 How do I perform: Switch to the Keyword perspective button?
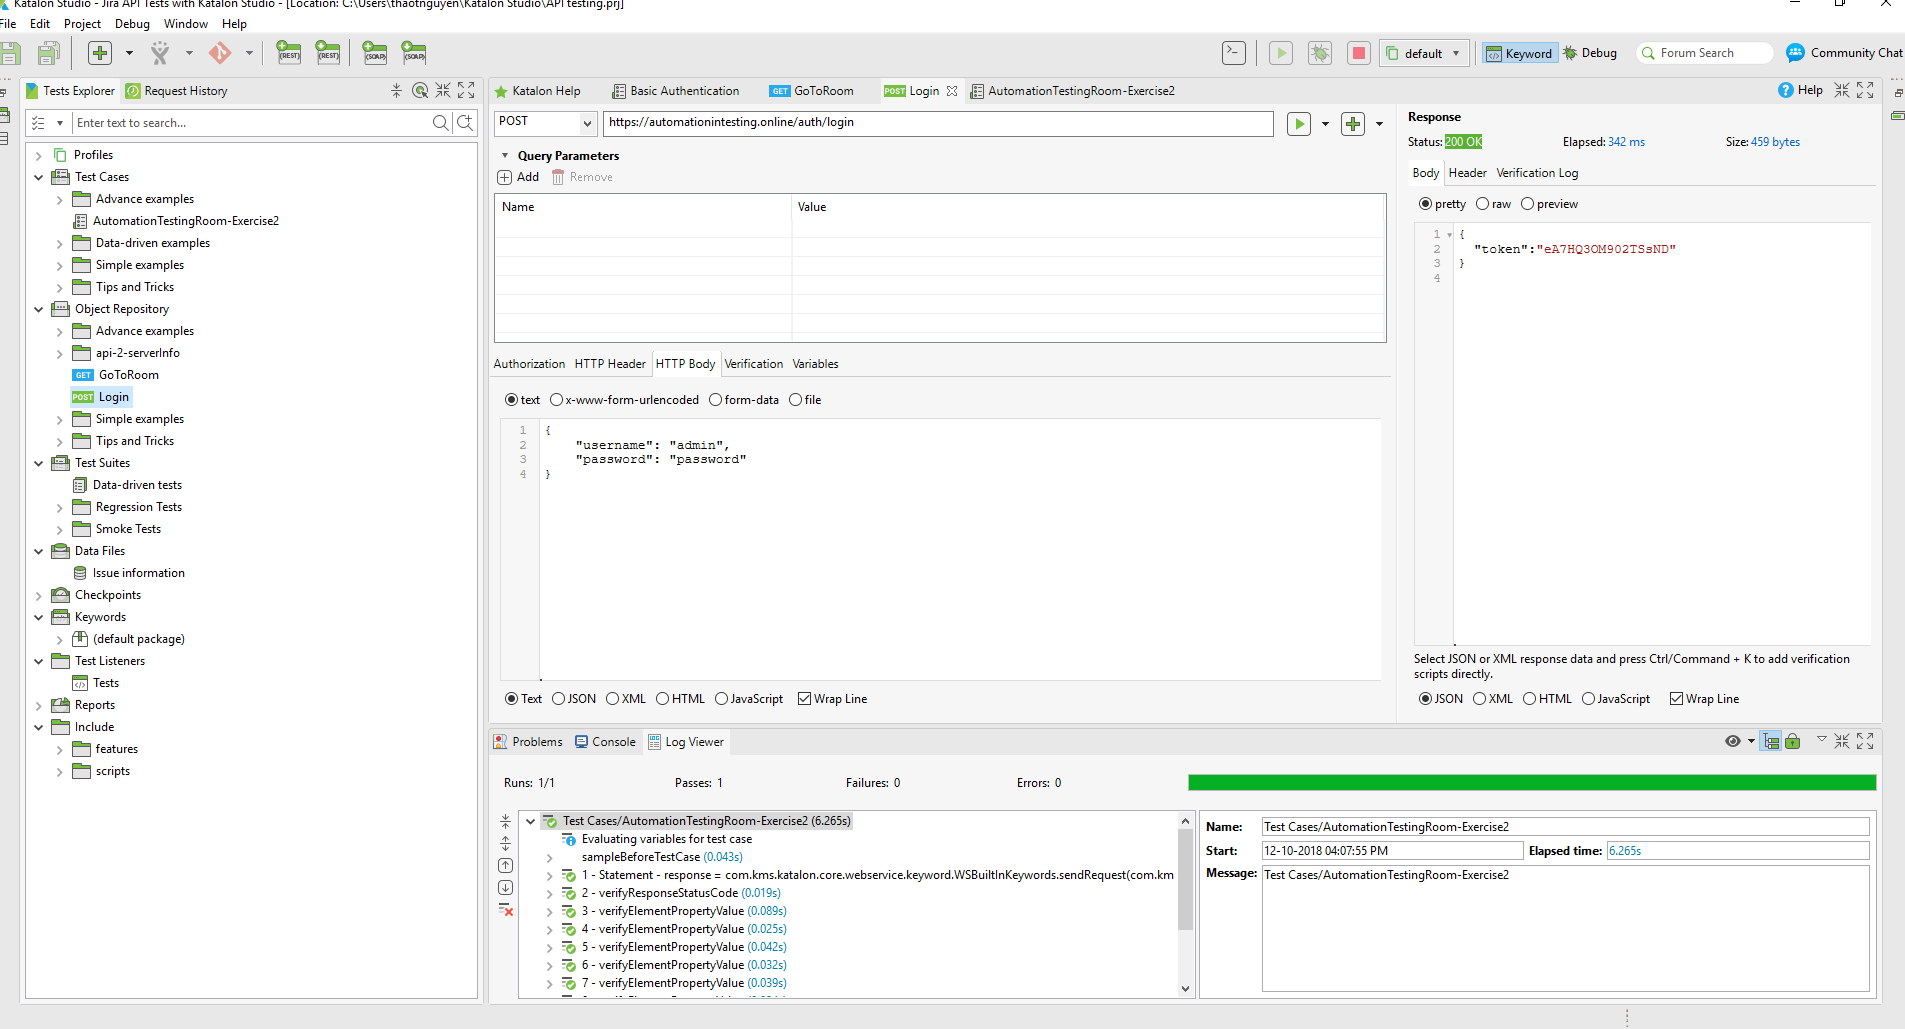[x=1519, y=53]
